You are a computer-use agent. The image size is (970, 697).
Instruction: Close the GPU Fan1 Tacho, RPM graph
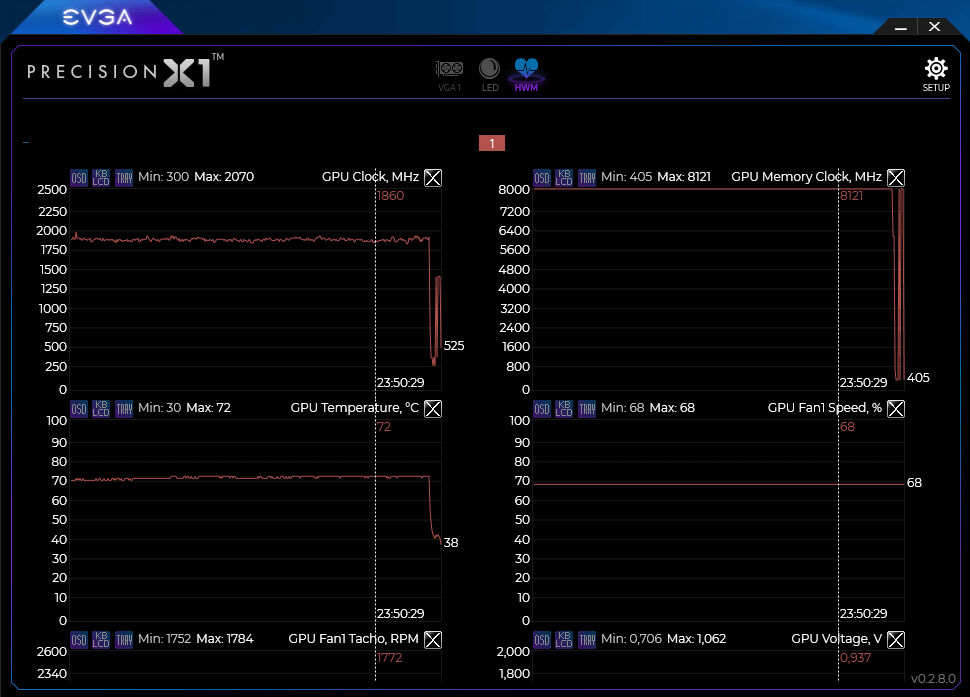(x=433, y=639)
